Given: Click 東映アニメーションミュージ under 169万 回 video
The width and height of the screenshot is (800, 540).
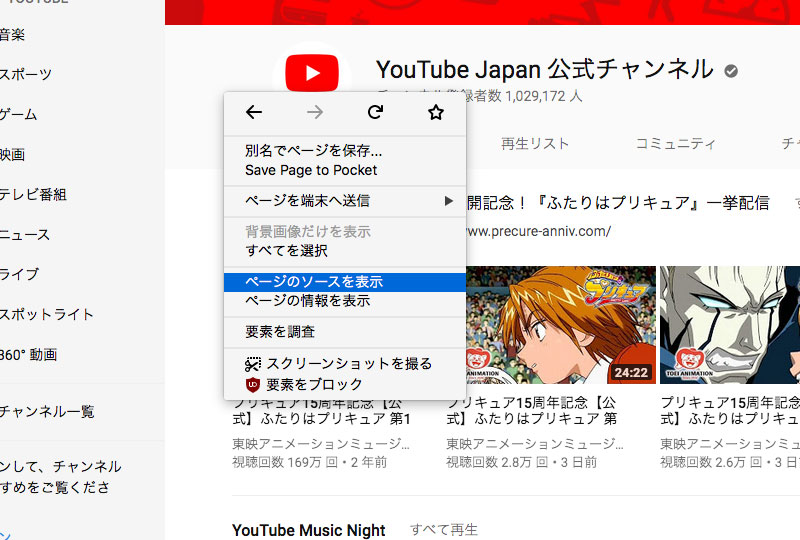Looking at the screenshot, I should [x=321, y=444].
